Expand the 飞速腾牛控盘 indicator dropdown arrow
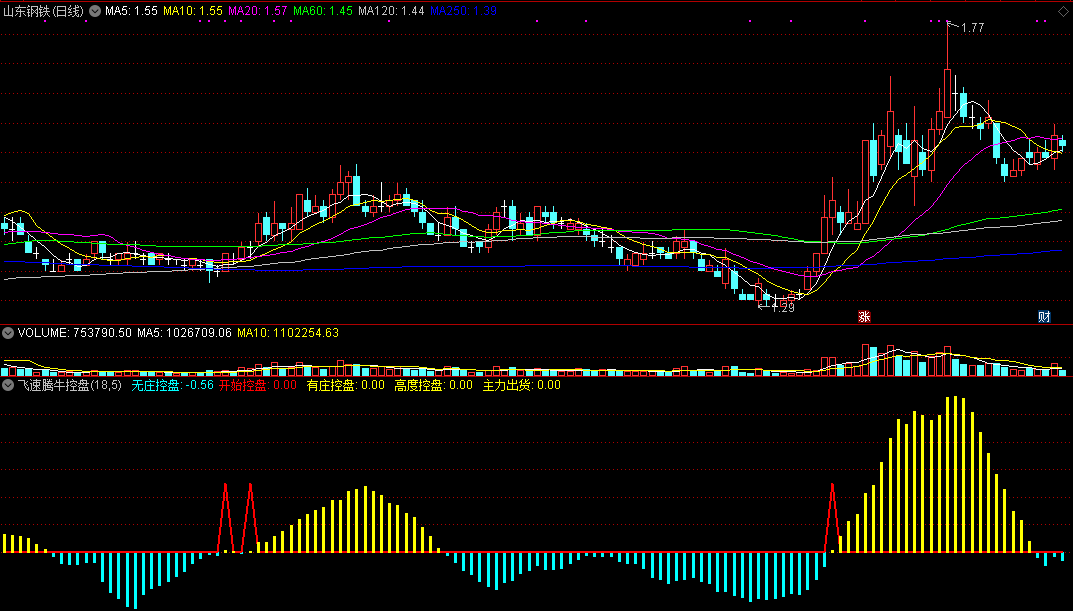 [8, 385]
